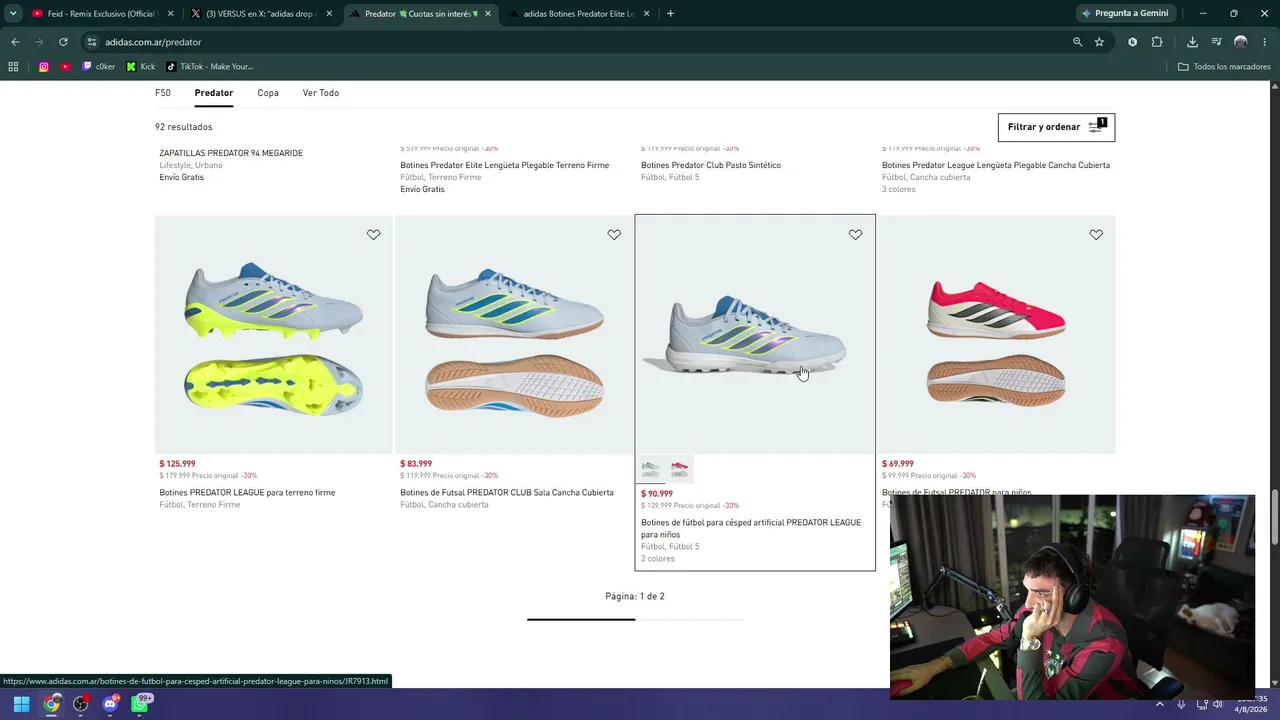Select the Predator category tab

(214, 93)
